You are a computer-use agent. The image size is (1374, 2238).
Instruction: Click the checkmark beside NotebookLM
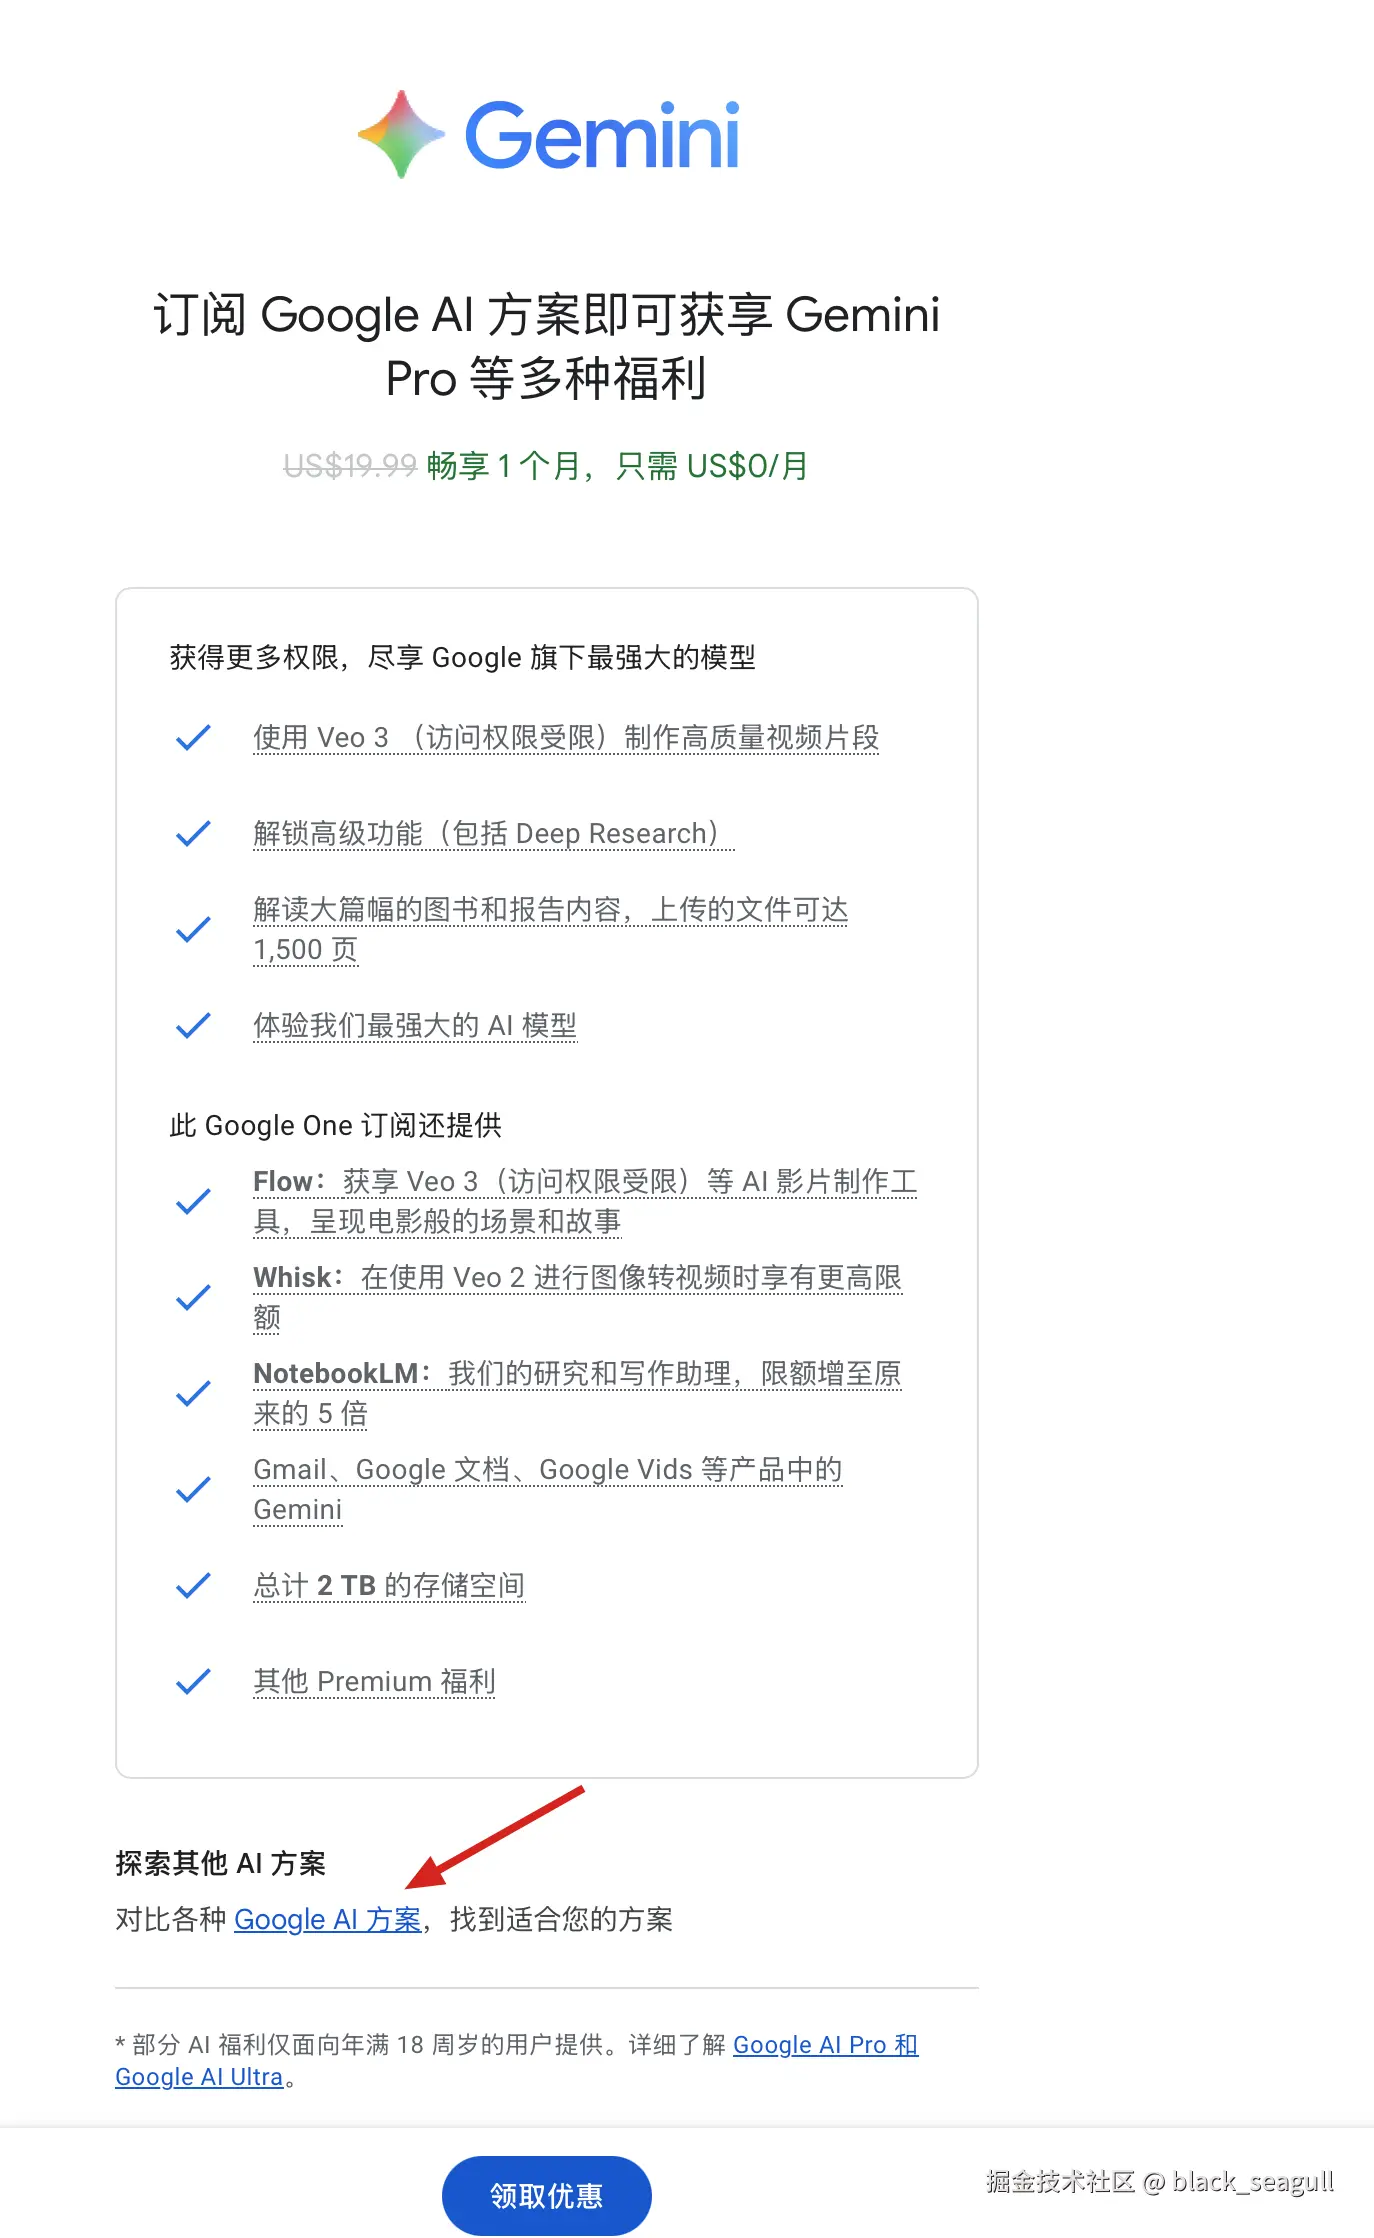tap(193, 1393)
